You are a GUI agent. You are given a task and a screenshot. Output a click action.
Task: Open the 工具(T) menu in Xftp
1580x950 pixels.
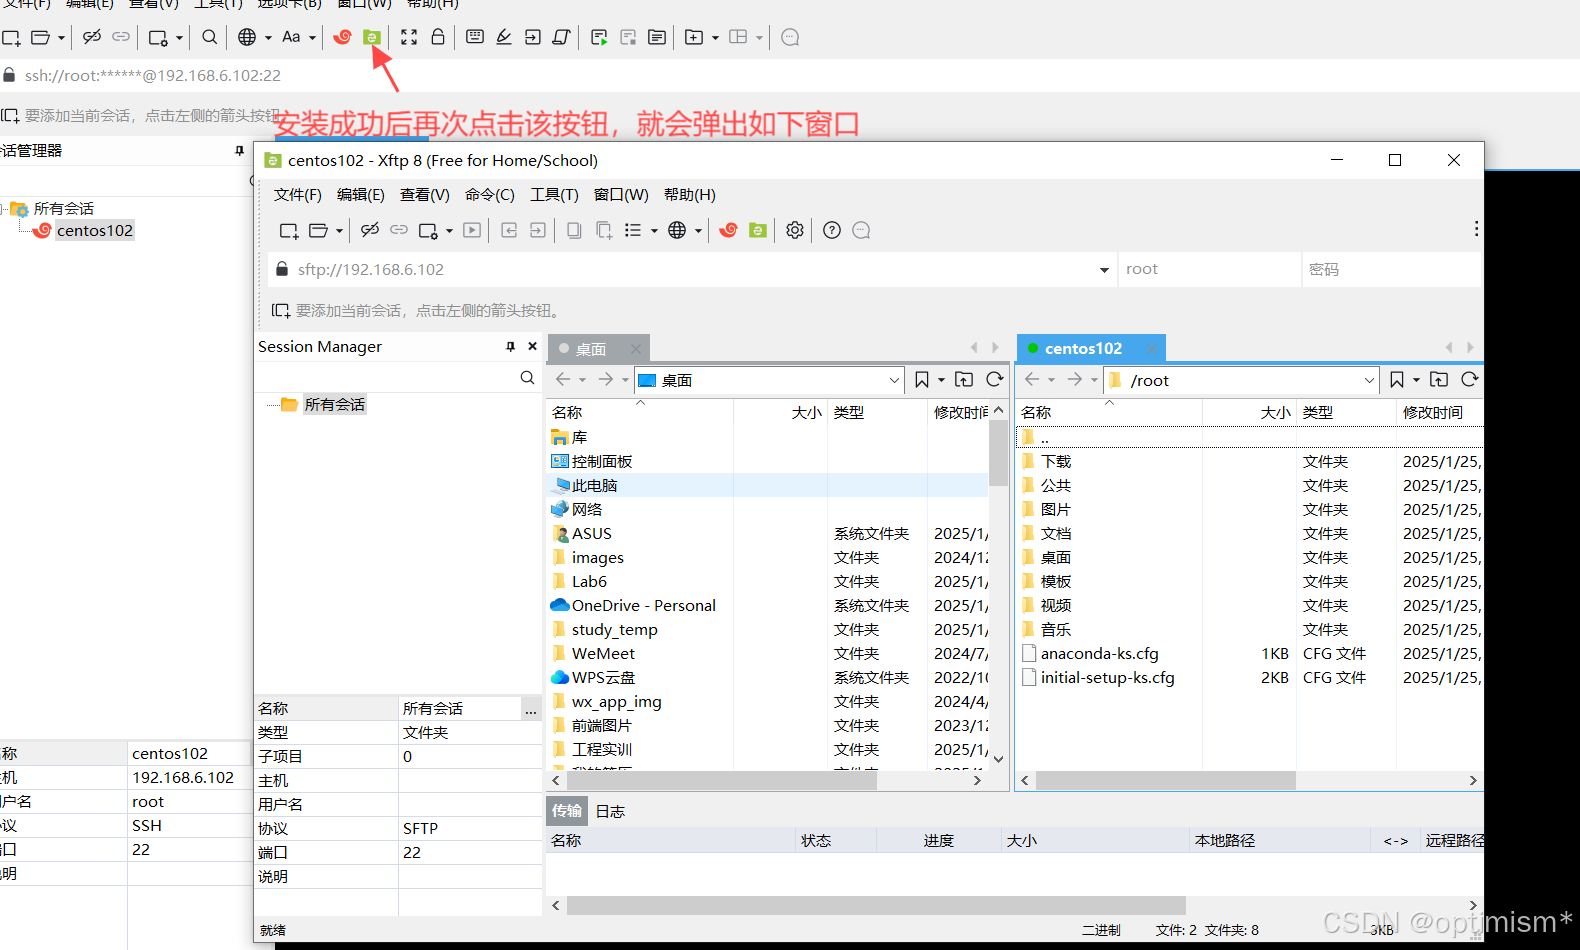click(554, 195)
